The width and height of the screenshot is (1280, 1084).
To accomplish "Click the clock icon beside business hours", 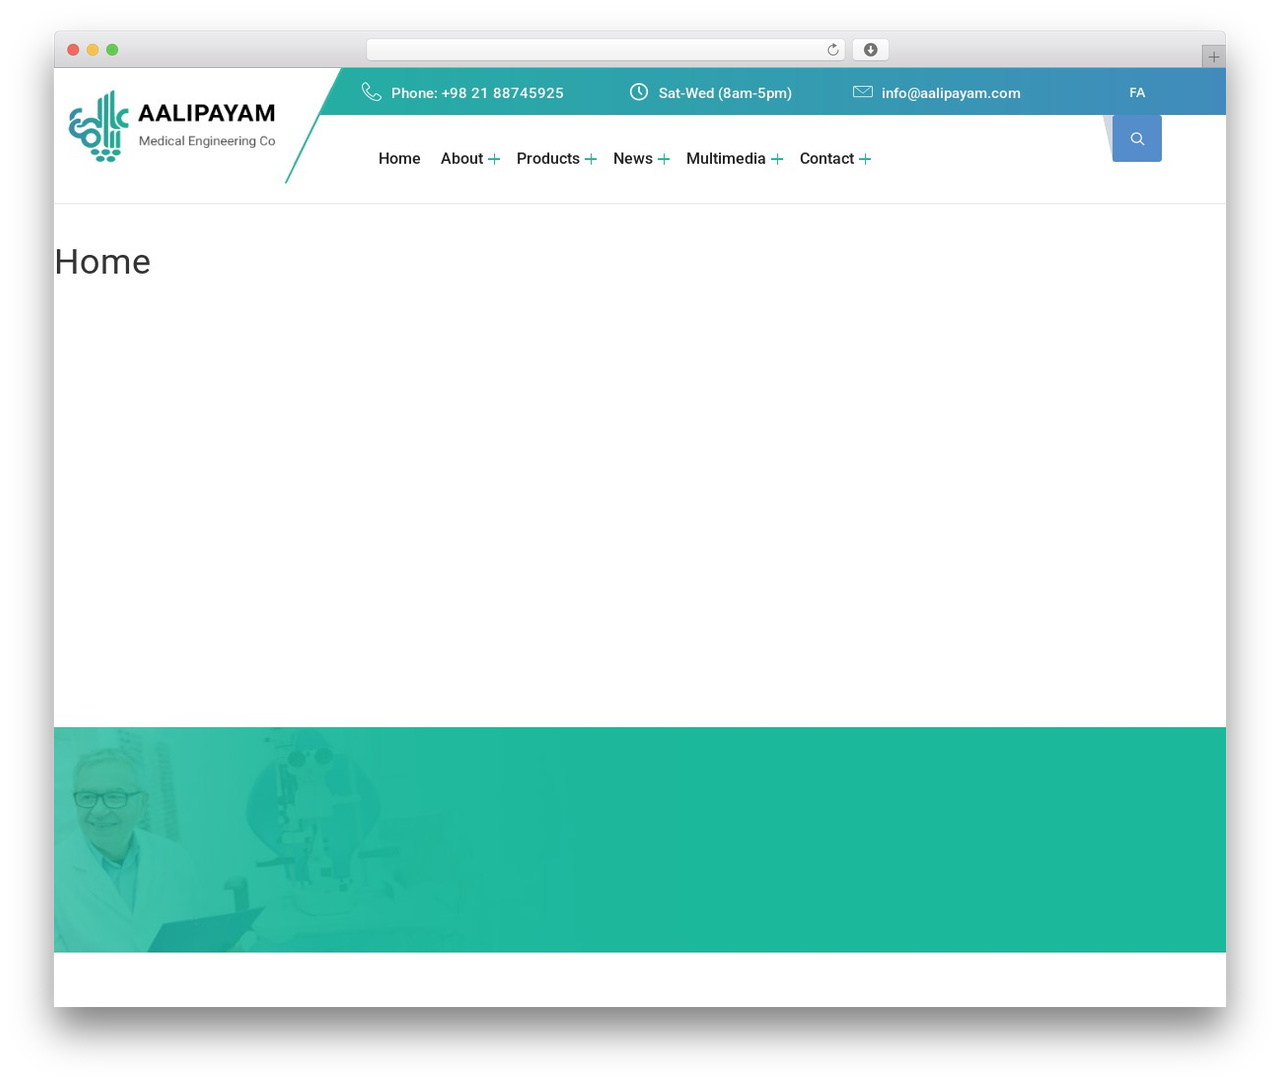I will [x=639, y=92].
